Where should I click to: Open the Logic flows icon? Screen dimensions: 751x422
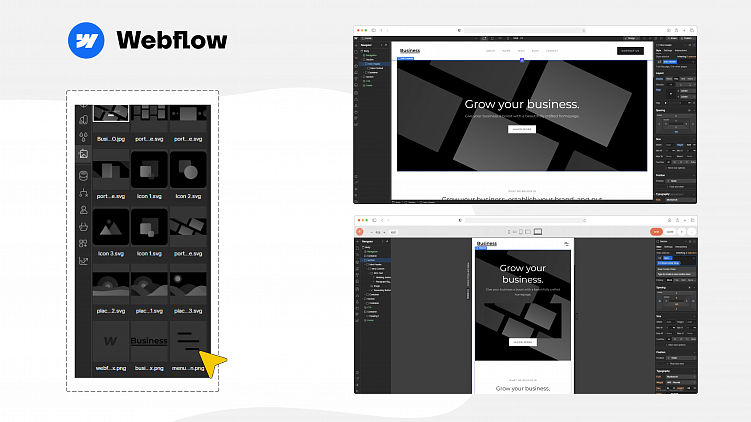pyautogui.click(x=83, y=193)
